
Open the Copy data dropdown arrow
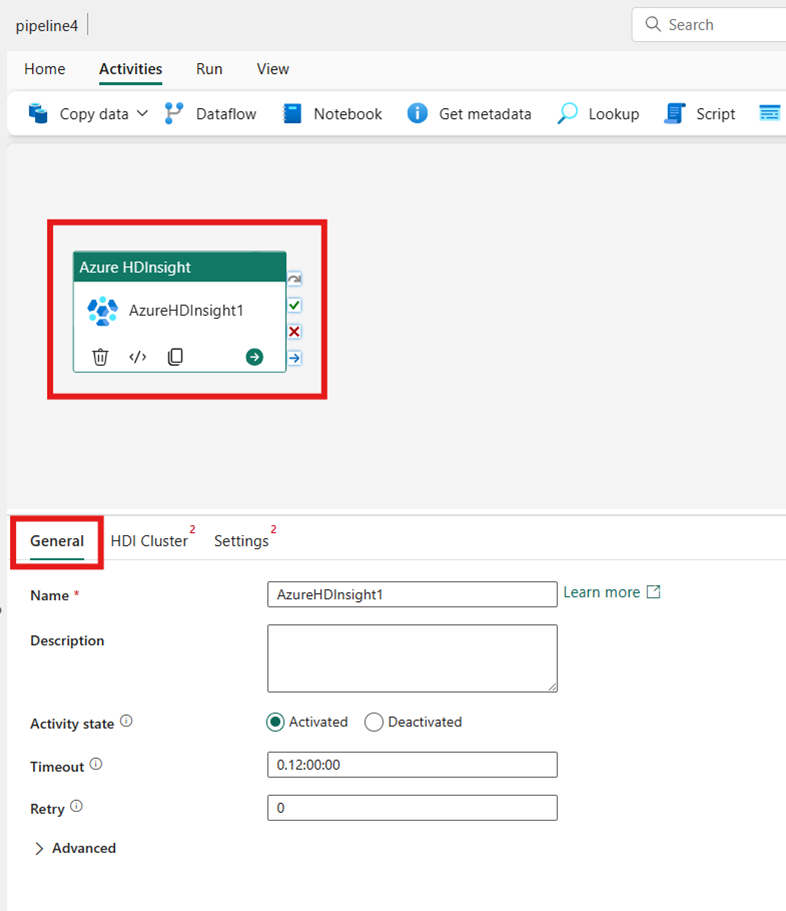[142, 113]
